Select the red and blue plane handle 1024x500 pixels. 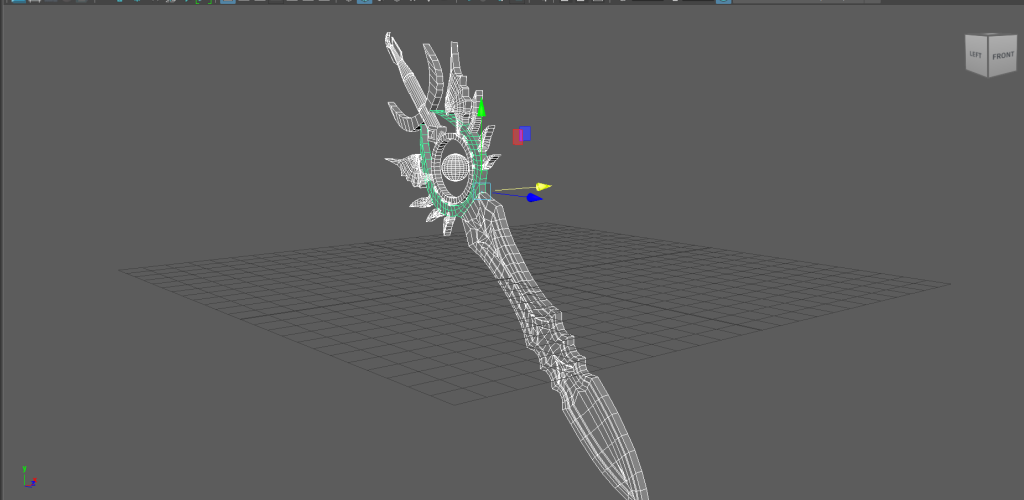click(x=521, y=135)
